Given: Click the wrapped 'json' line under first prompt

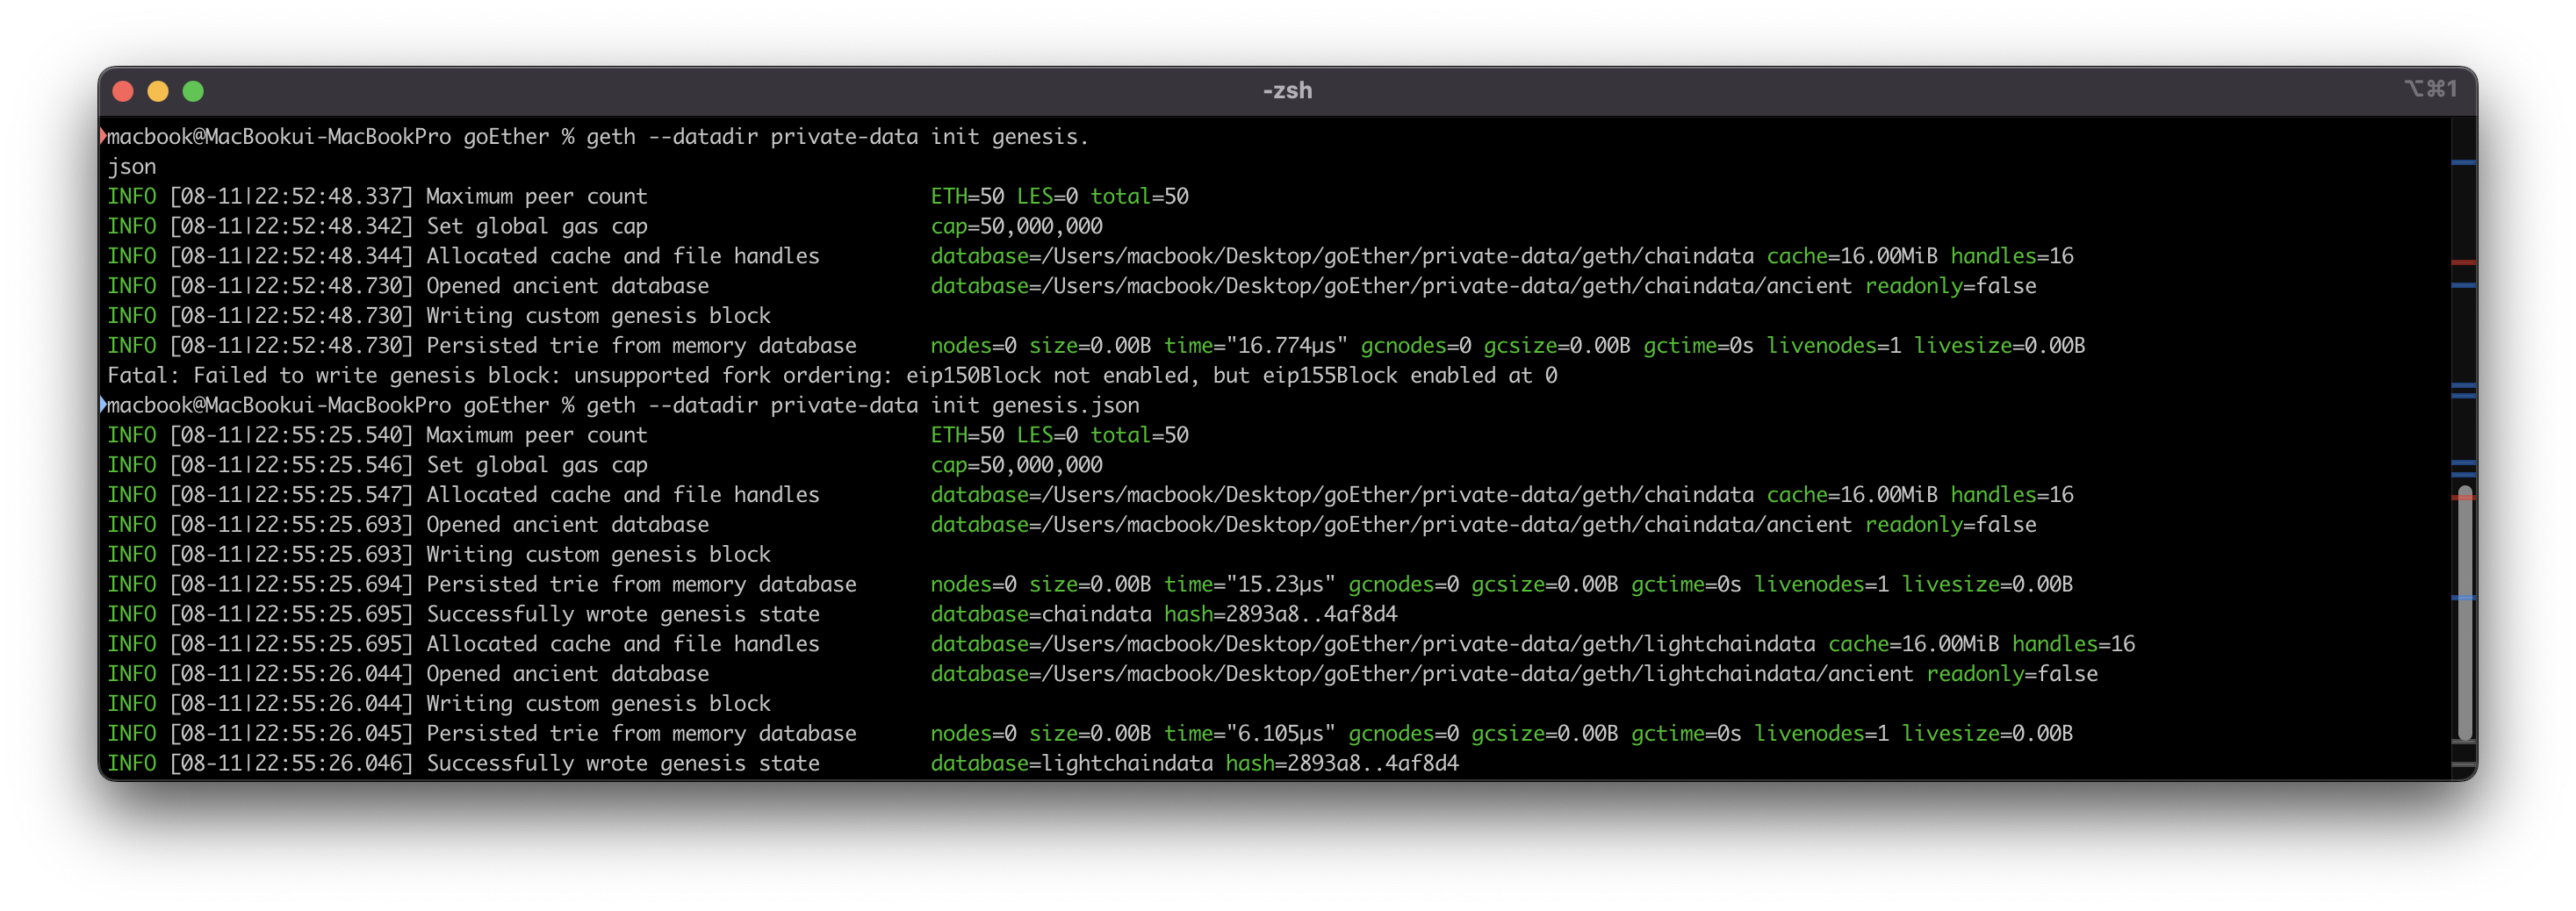Looking at the screenshot, I should click(x=132, y=166).
